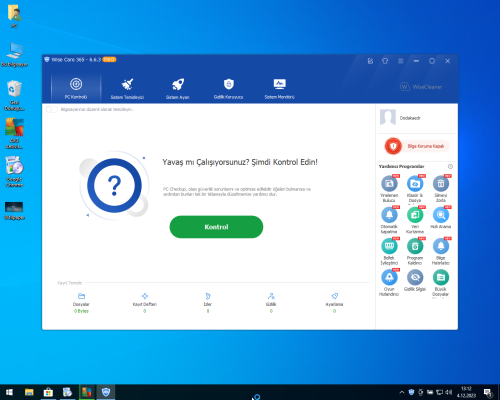The width and height of the screenshot is (500, 400).
Task: Switch to Sistem Temizleyici tab
Action: click(x=127, y=88)
